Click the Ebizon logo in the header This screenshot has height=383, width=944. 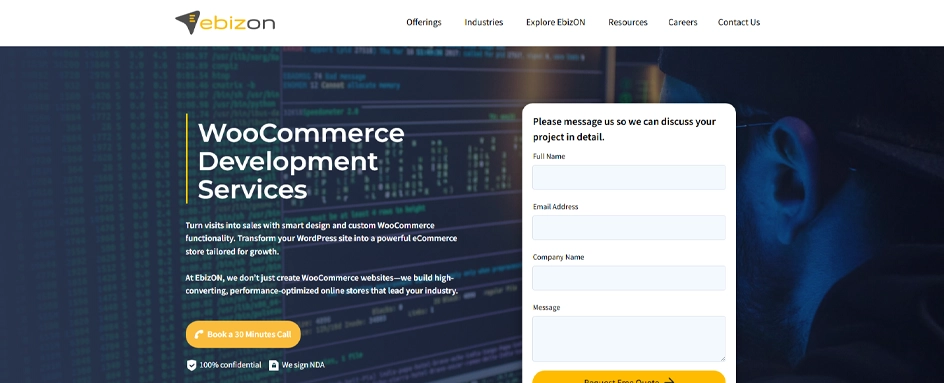(x=225, y=22)
